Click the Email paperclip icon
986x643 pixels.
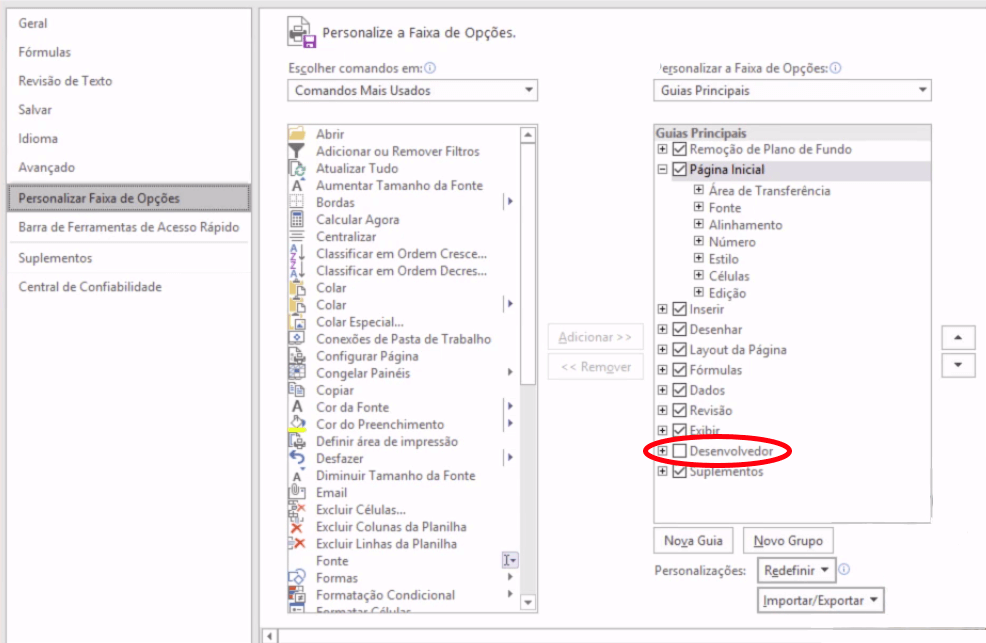(297, 492)
